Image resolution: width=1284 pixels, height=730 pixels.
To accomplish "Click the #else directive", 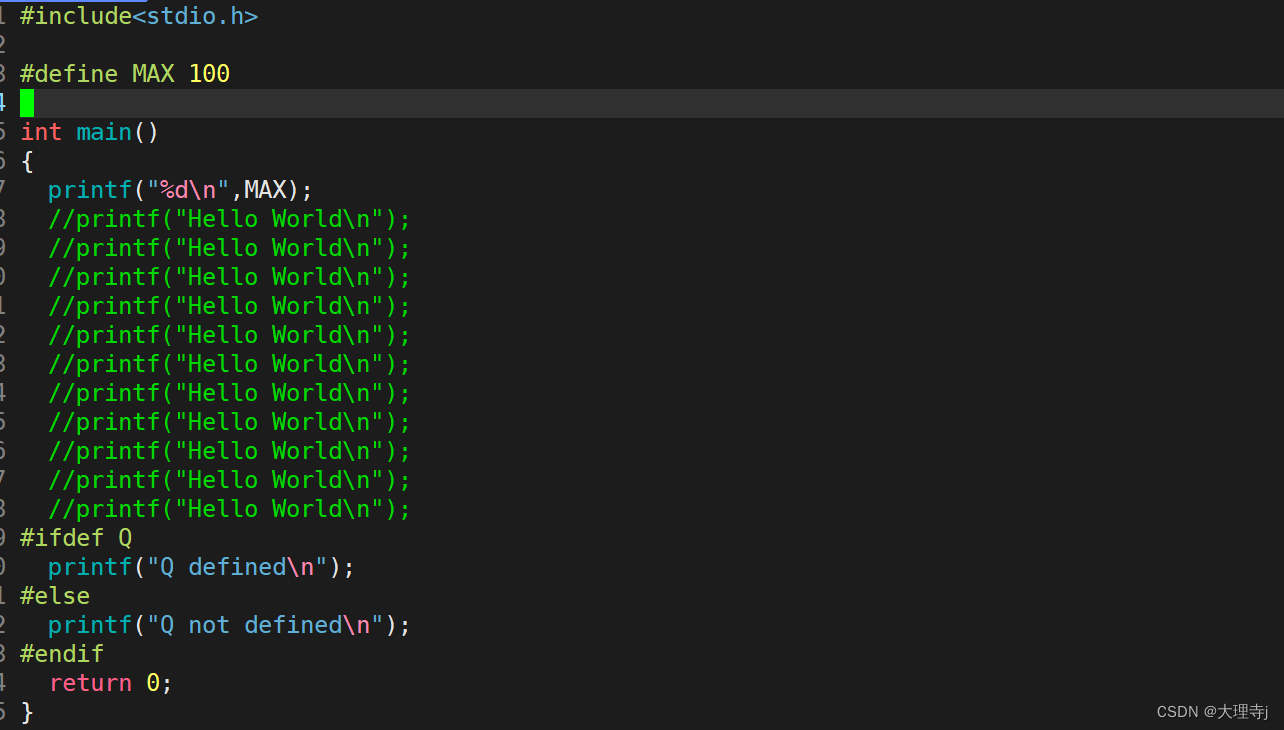I will tap(55, 596).
